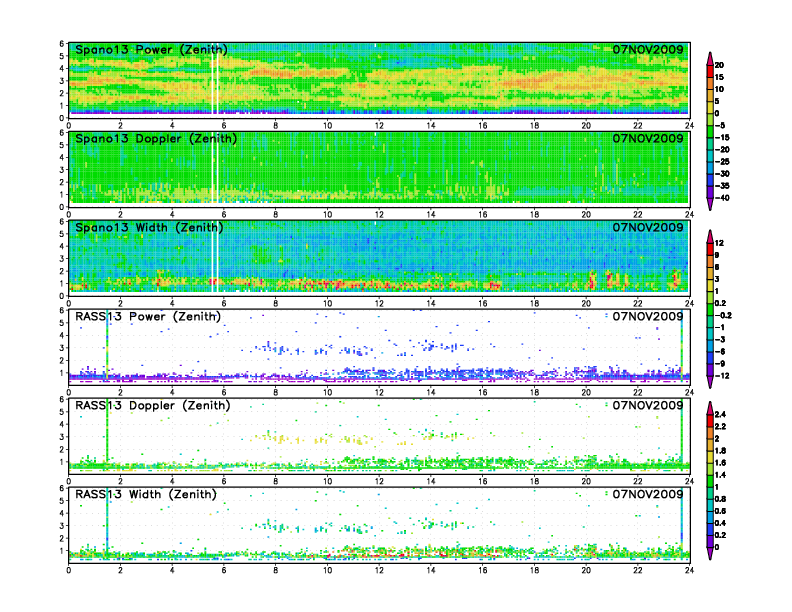Click hour "12" on the RASS13 Width x-axis
This screenshot has height=612, width=792.
[379, 570]
